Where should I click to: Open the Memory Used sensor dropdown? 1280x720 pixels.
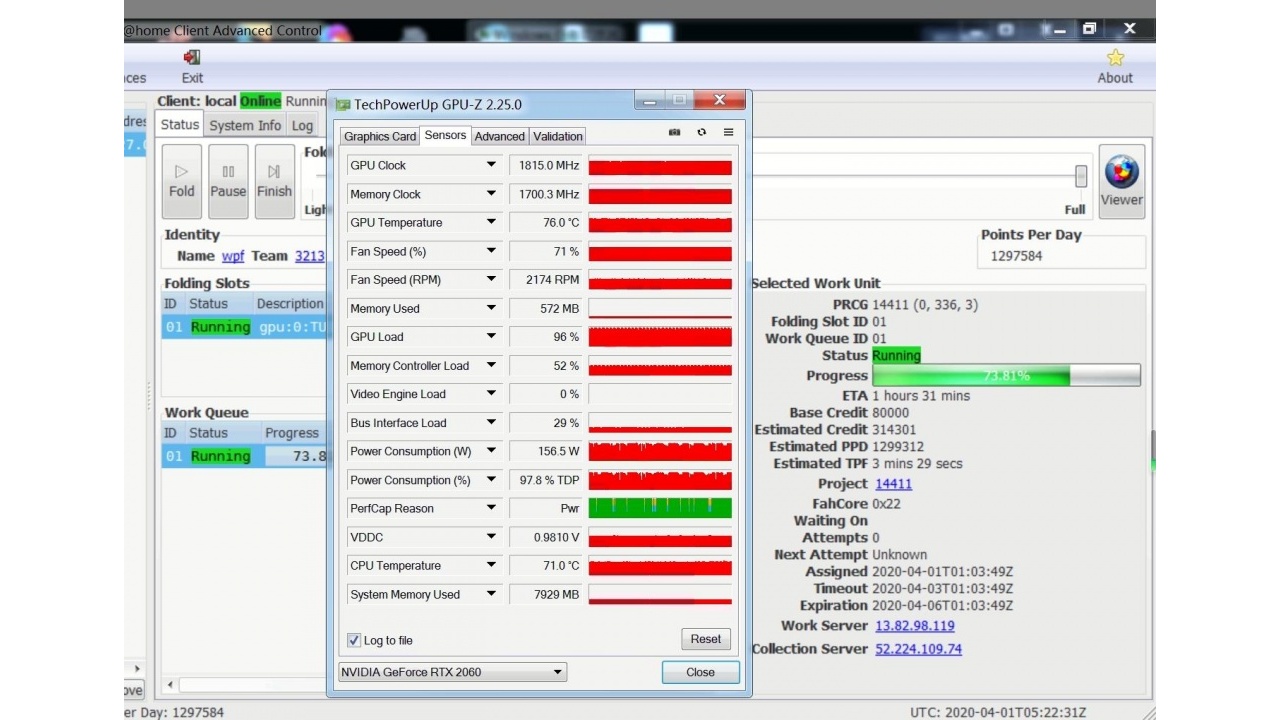[x=491, y=308]
